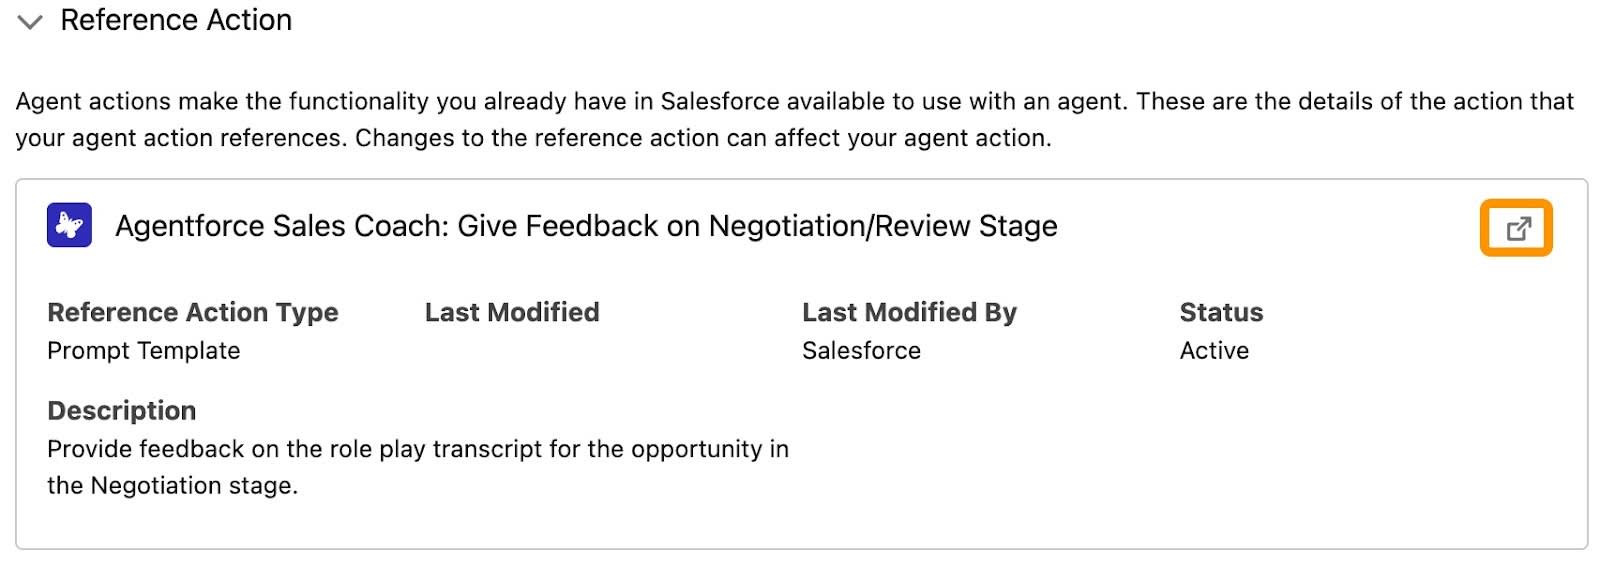Image resolution: width=1600 pixels, height=566 pixels.
Task: Click the words Negotiation/Review Stage in the title
Action: (883, 226)
